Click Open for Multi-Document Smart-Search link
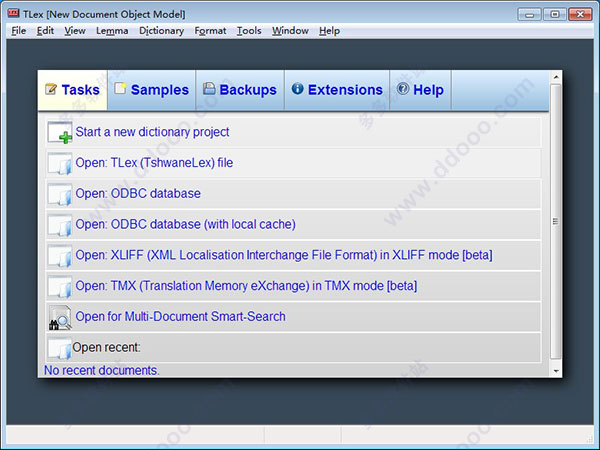Viewport: 600px width, 450px height. (180, 316)
